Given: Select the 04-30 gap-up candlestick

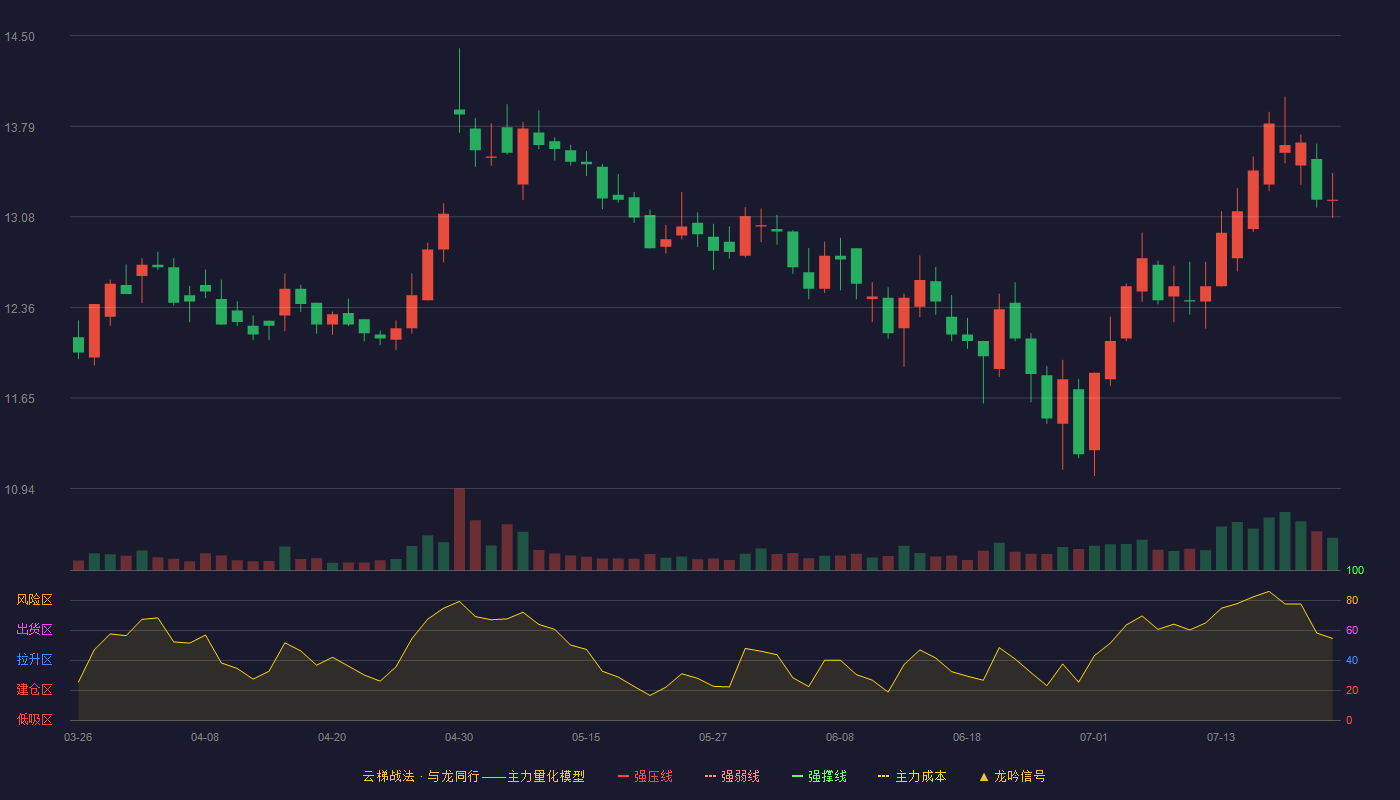Looking at the screenshot, I should point(459,111).
